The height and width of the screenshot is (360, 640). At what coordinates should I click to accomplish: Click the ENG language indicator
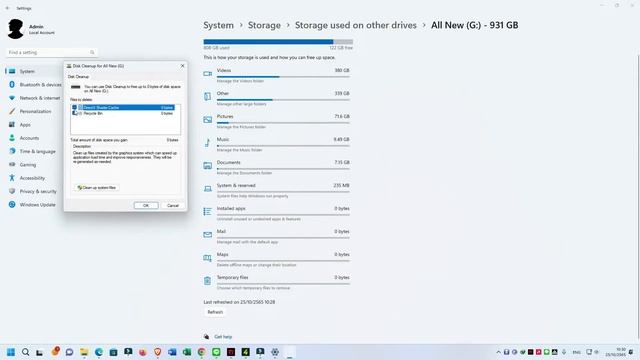576,352
